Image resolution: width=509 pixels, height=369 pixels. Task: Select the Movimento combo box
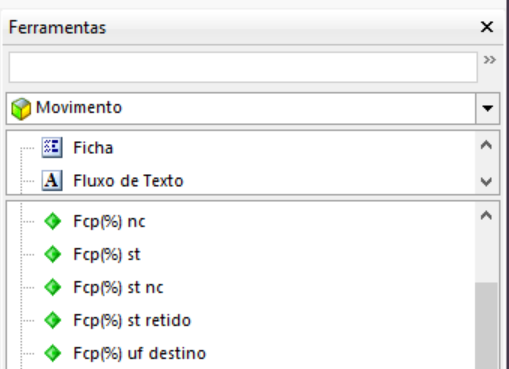[253, 109]
